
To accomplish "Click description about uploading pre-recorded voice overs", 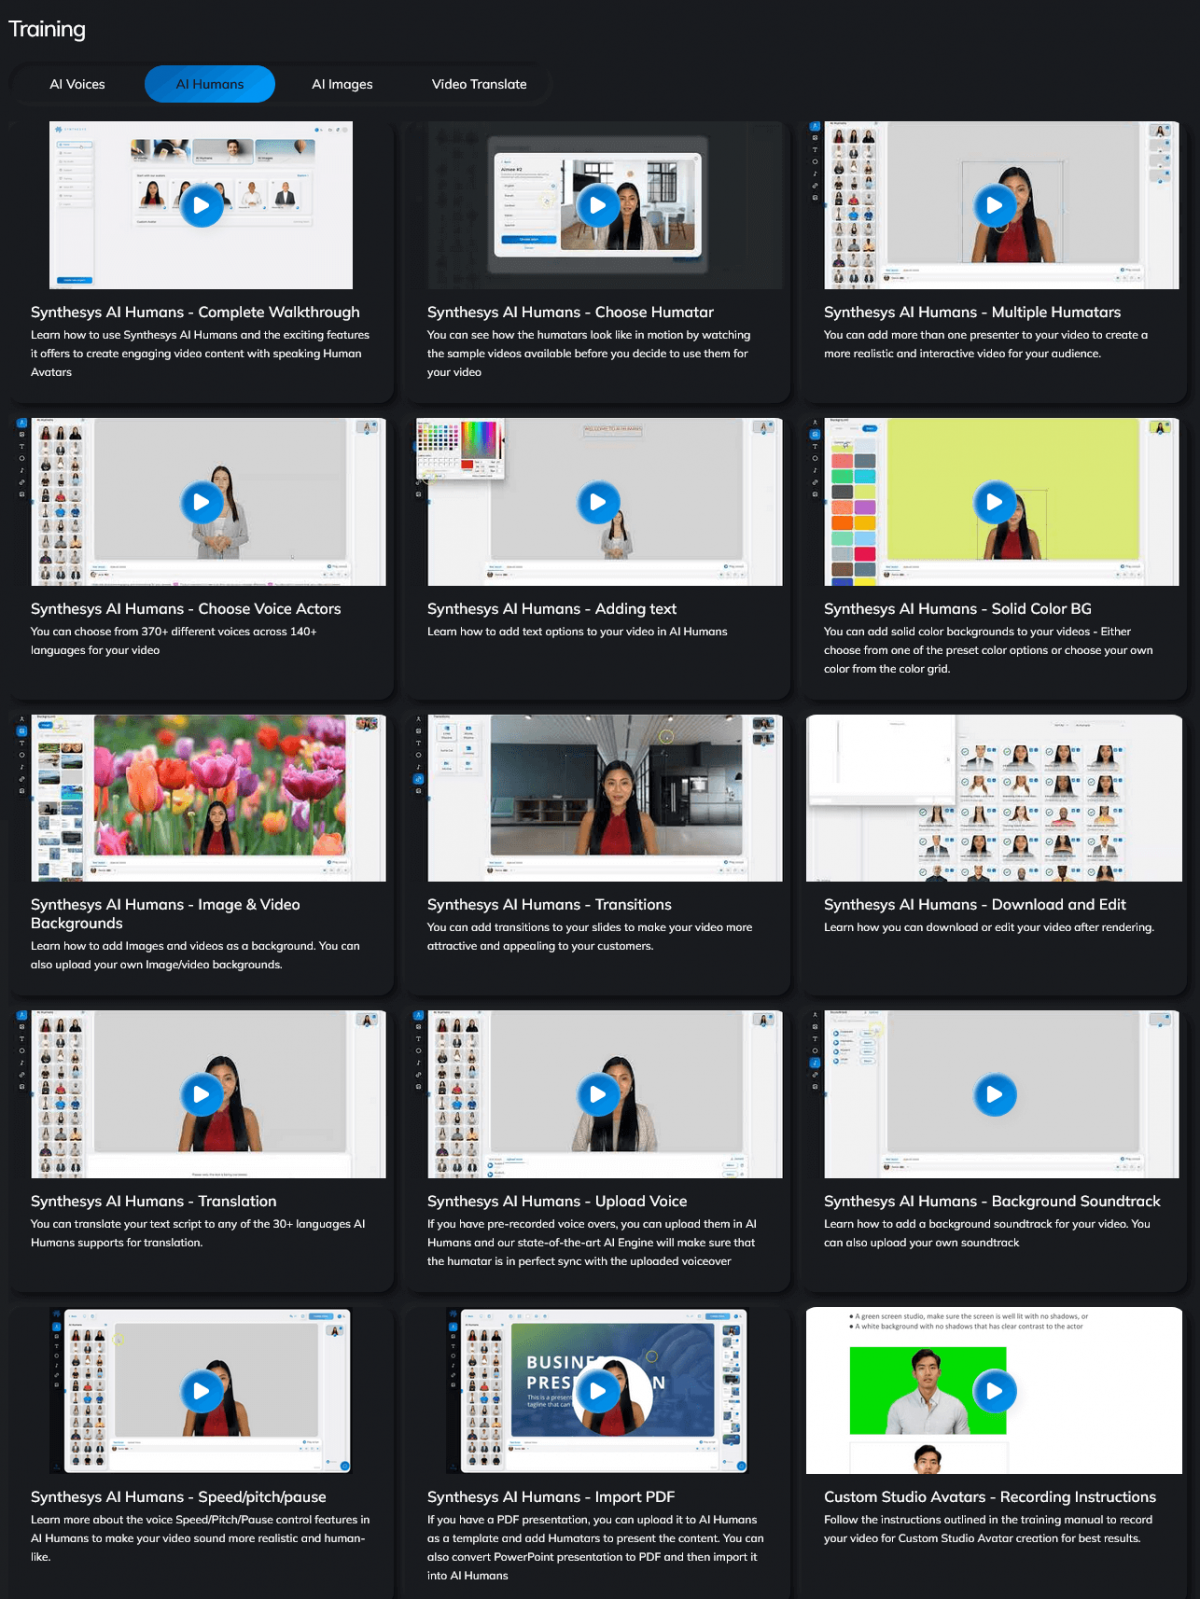I will [x=591, y=1242].
